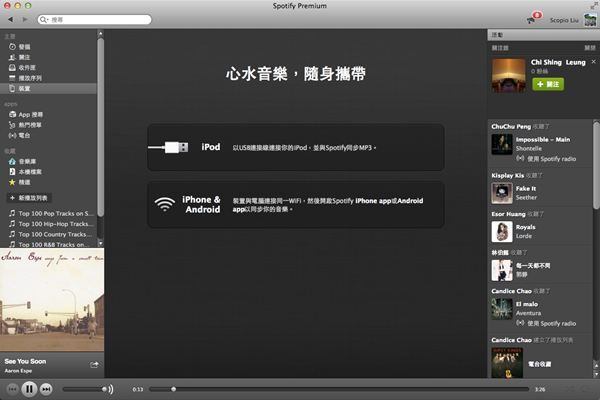Open the Inbox (收件匣) icon in sidebar
Viewport: 600px width, 400px height.
pyautogui.click(x=12, y=67)
